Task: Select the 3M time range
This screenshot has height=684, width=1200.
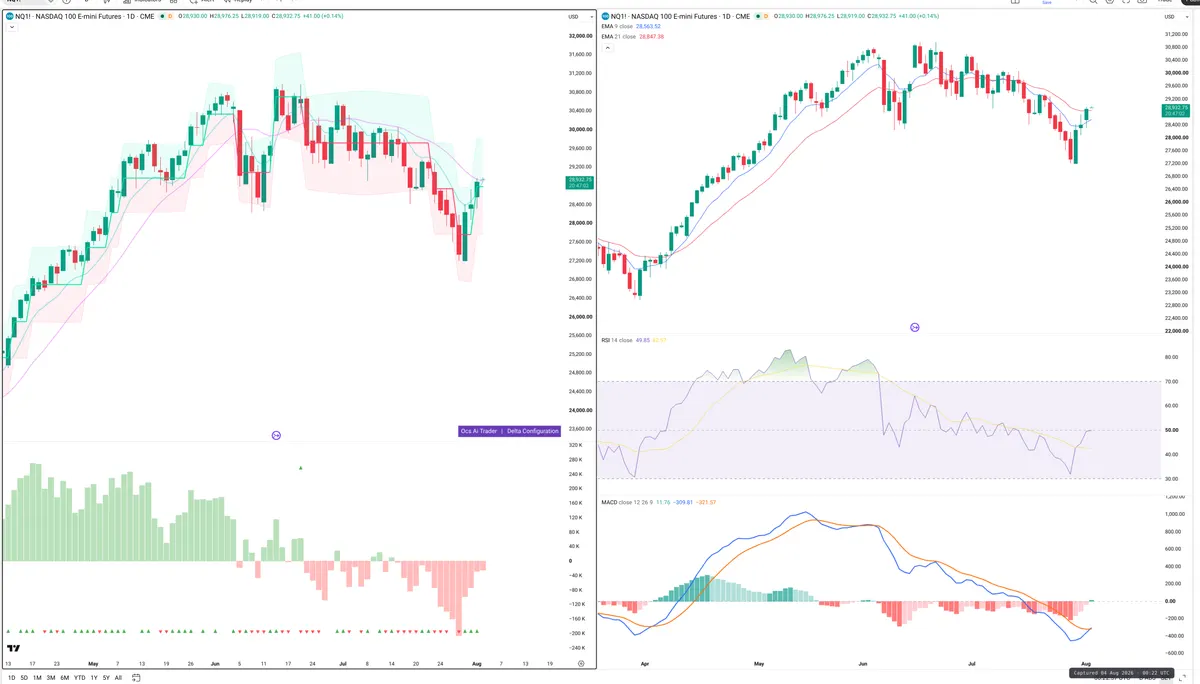Action: point(51,678)
